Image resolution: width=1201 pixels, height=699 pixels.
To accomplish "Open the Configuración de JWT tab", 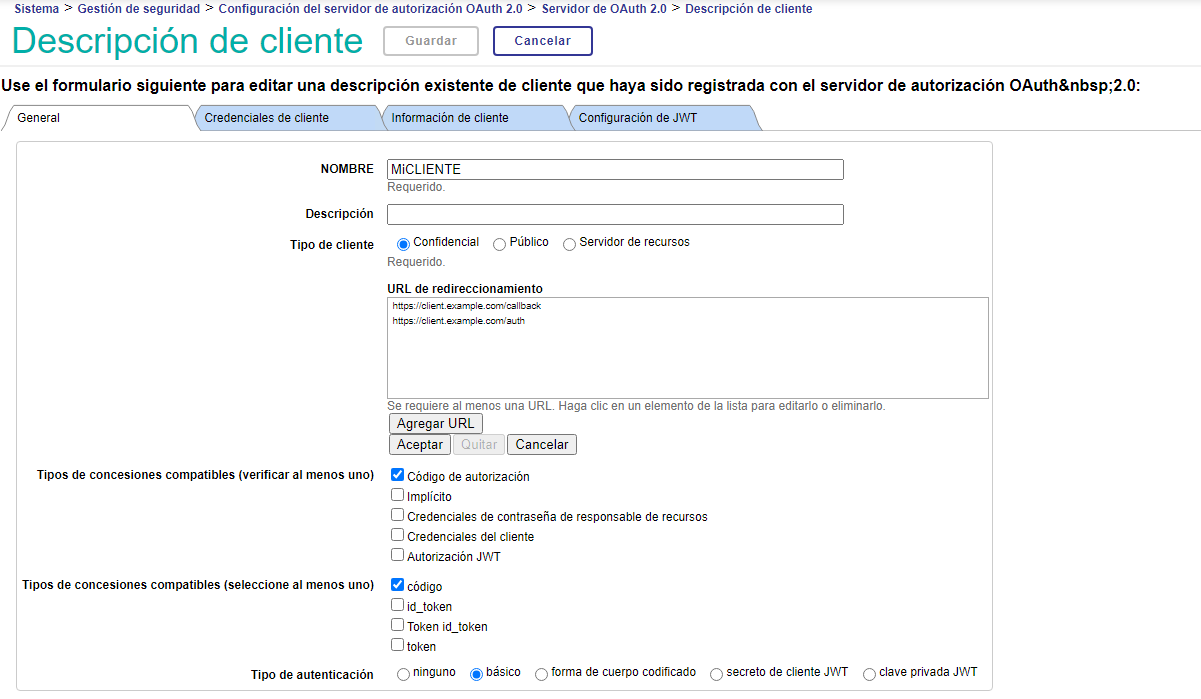I will coord(637,118).
